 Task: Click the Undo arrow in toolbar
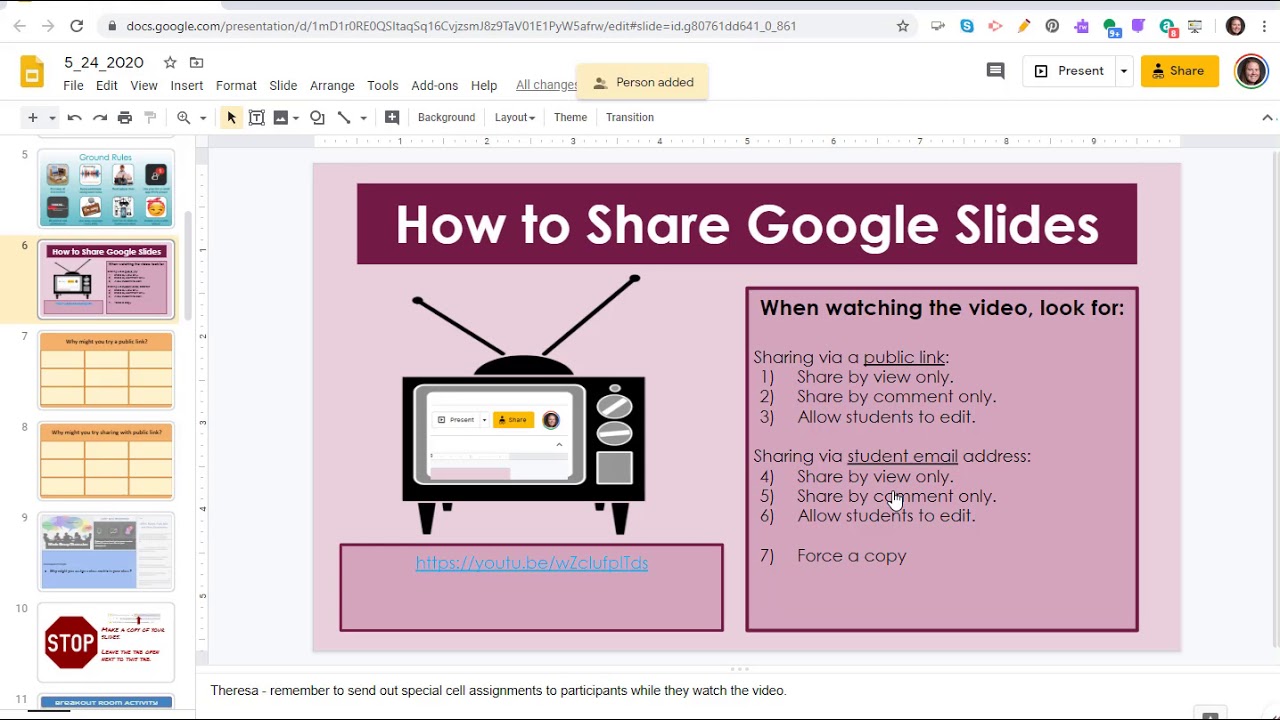(74, 117)
